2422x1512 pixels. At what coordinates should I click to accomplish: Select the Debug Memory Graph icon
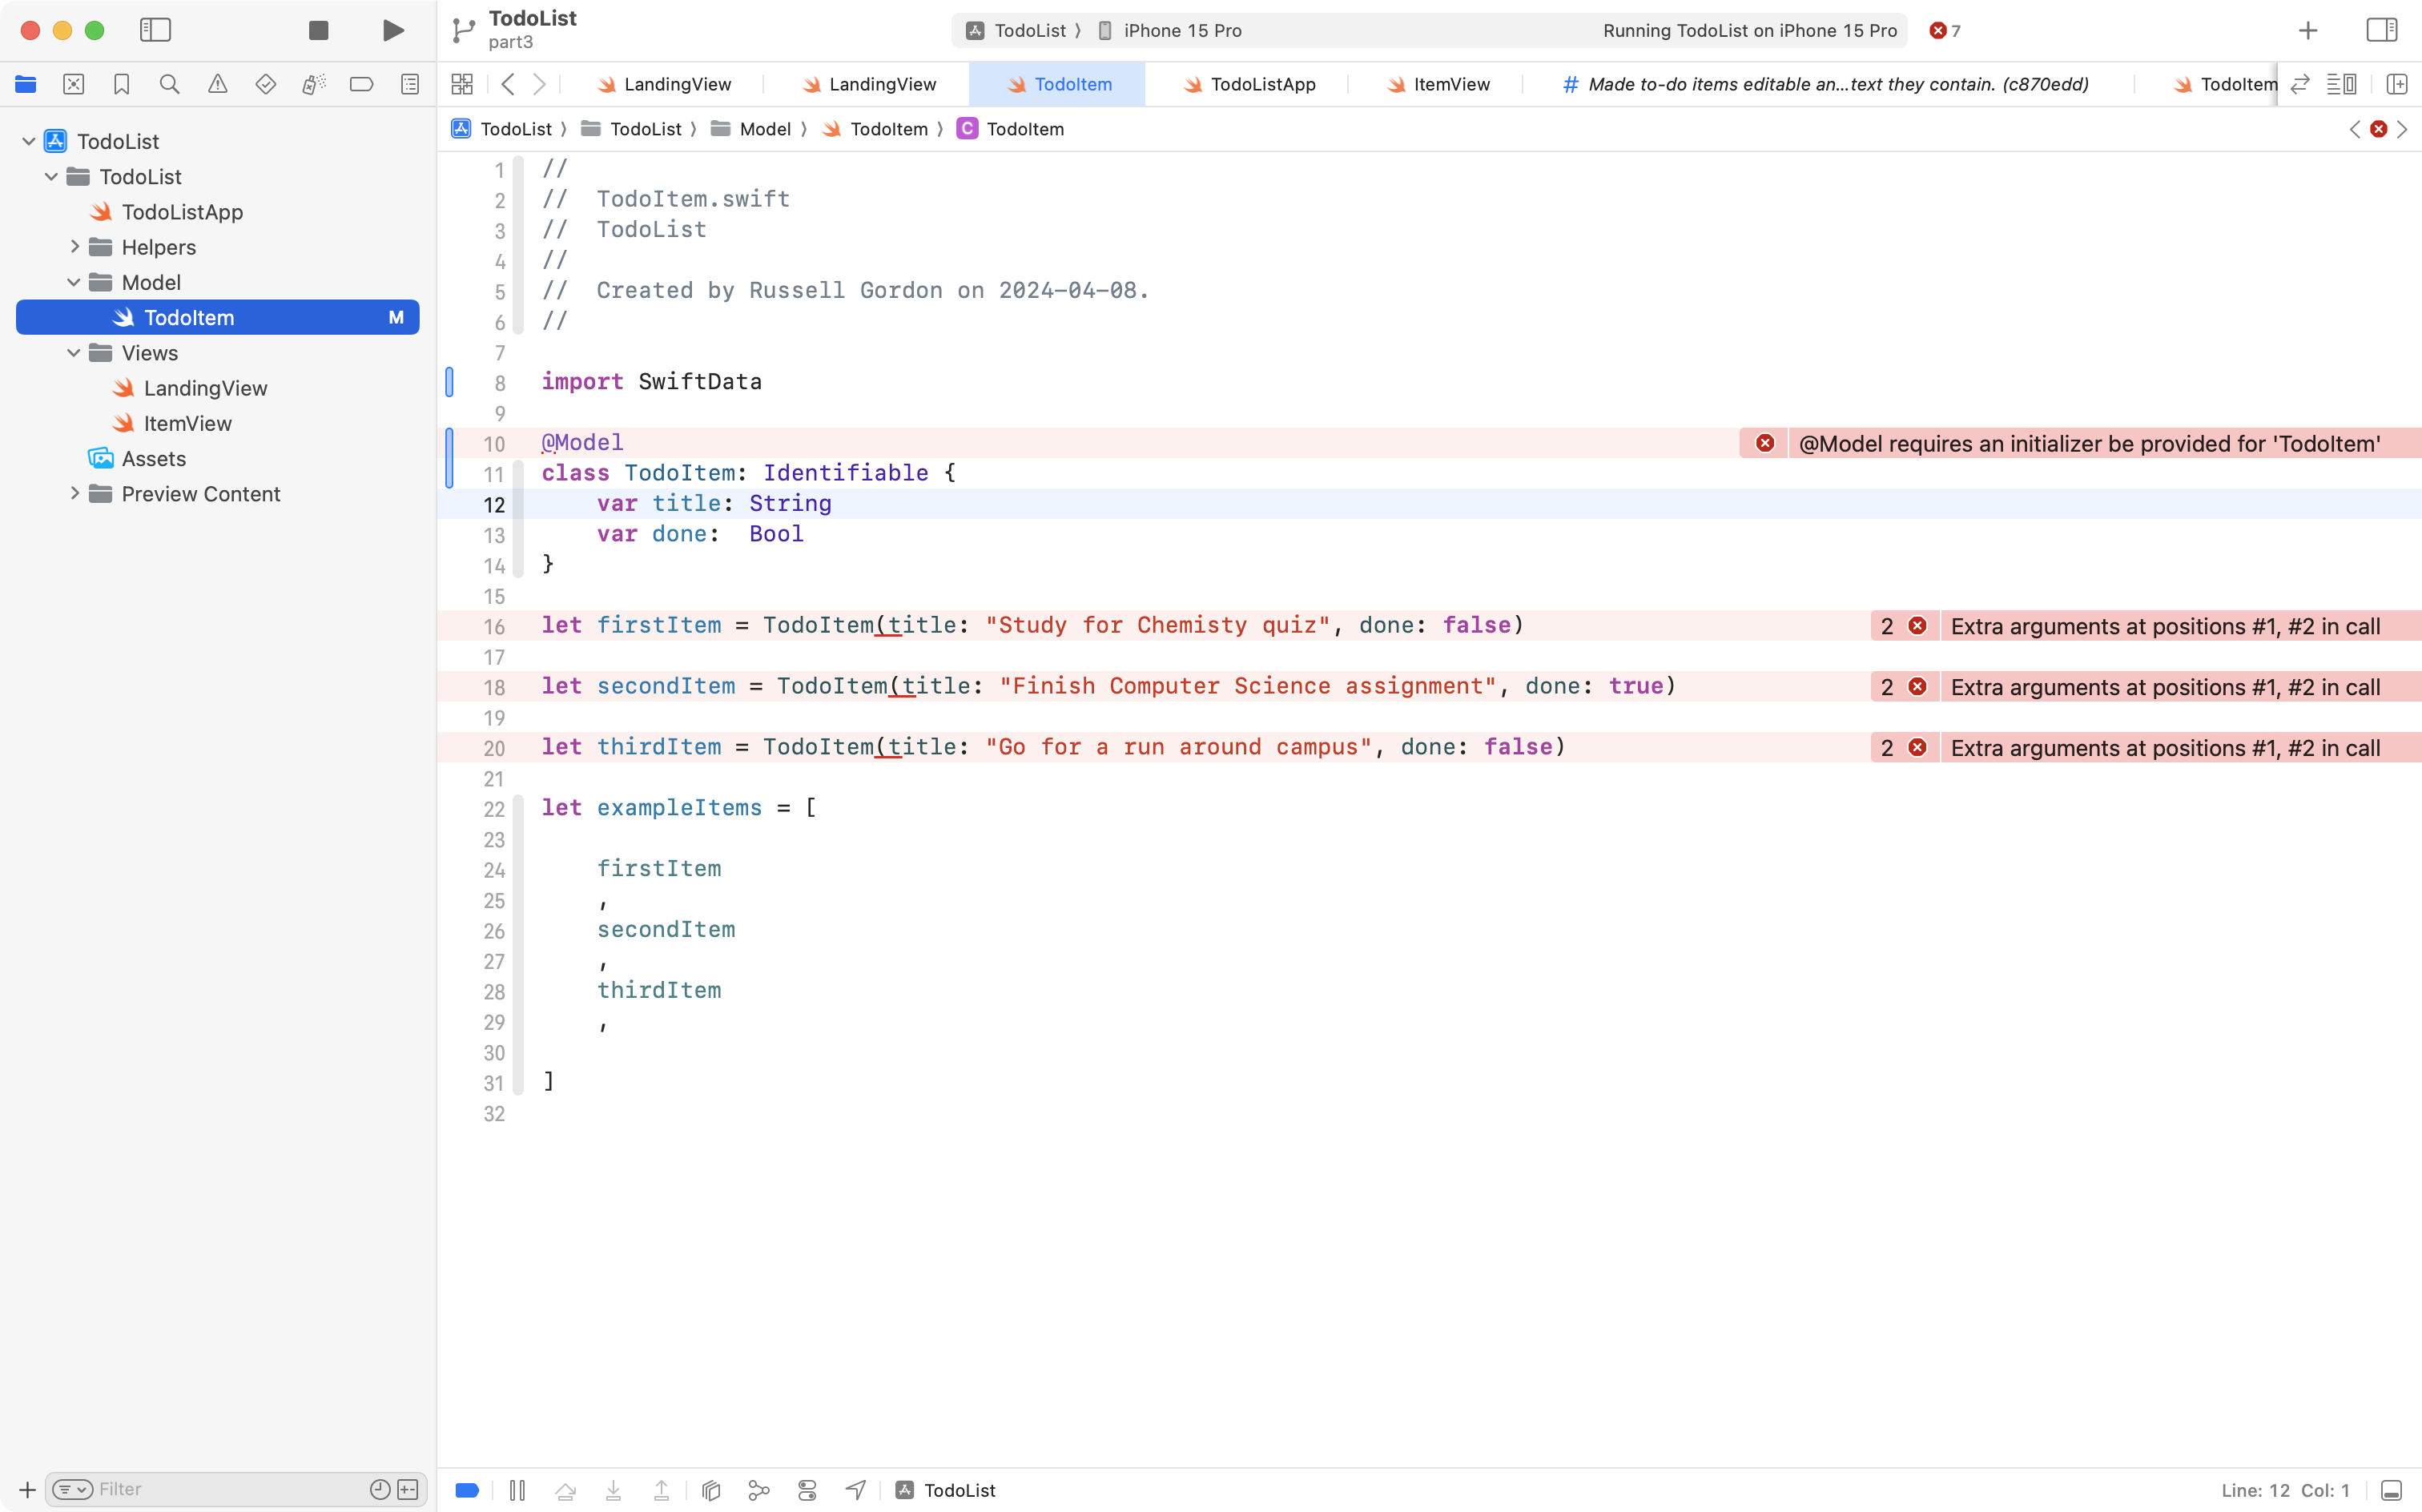(x=758, y=1489)
